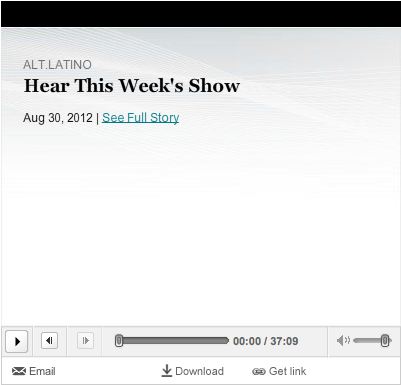Screen dimensions: 401x385
Task: Click the black header bar at the top
Action: coord(201,14)
